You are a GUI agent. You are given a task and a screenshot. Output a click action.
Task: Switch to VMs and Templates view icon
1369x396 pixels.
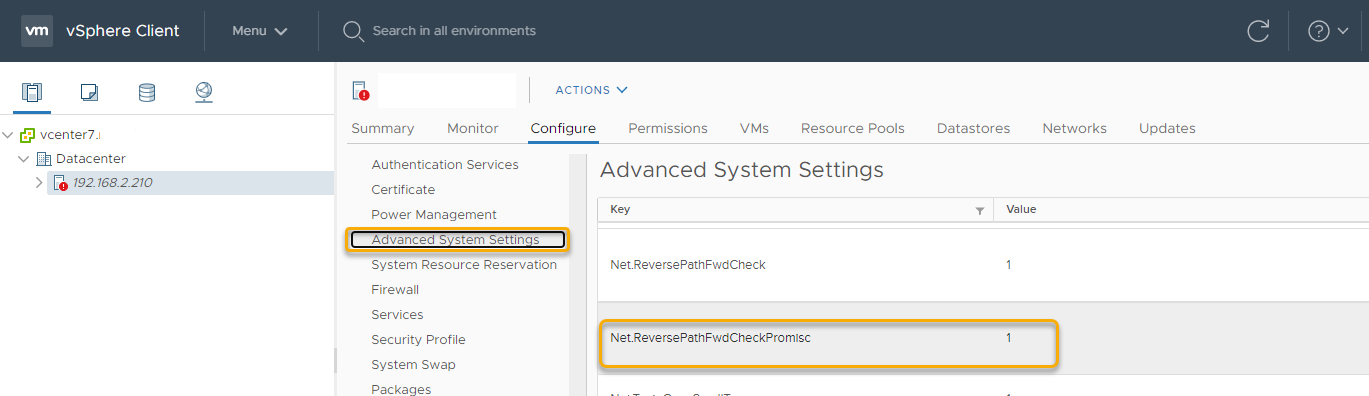pyautogui.click(x=90, y=93)
